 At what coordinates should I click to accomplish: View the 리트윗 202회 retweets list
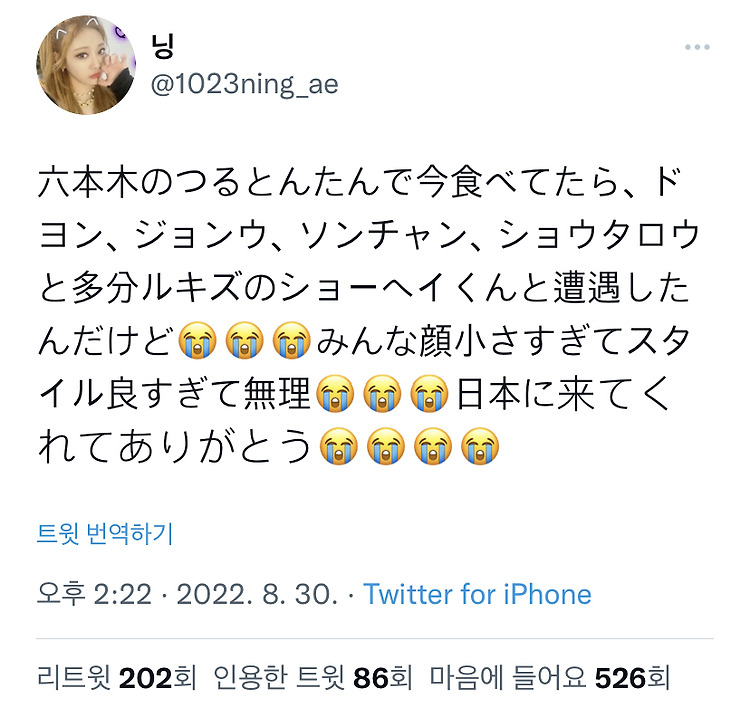116,678
